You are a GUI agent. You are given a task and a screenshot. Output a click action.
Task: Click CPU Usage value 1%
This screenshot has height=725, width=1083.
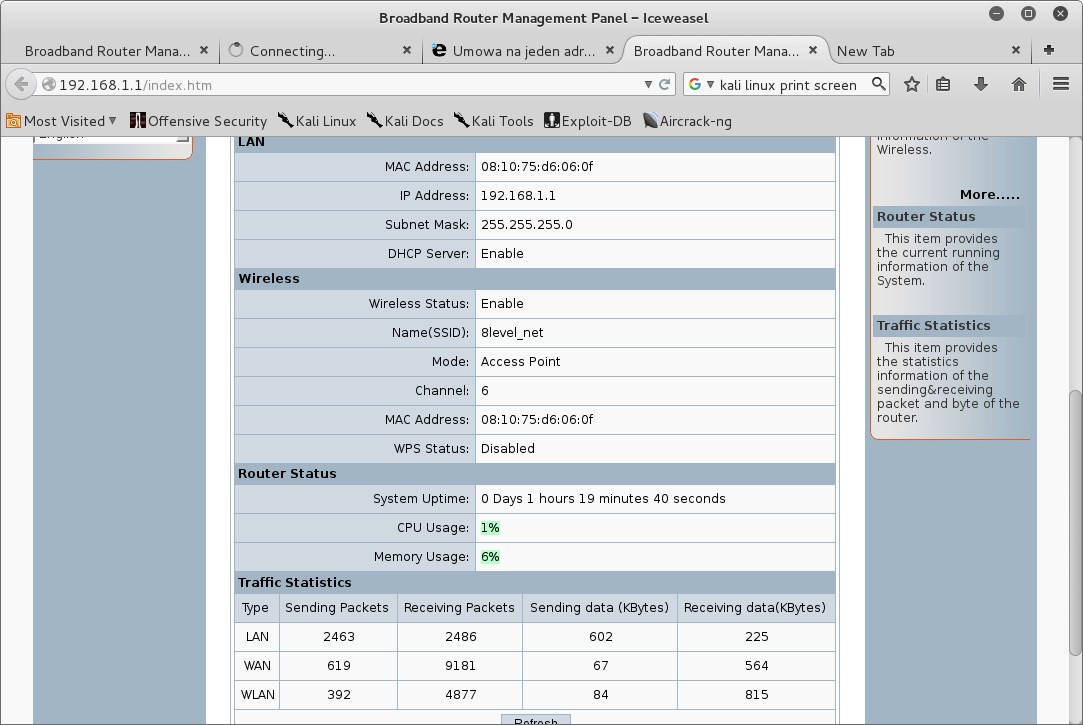pyautogui.click(x=490, y=528)
